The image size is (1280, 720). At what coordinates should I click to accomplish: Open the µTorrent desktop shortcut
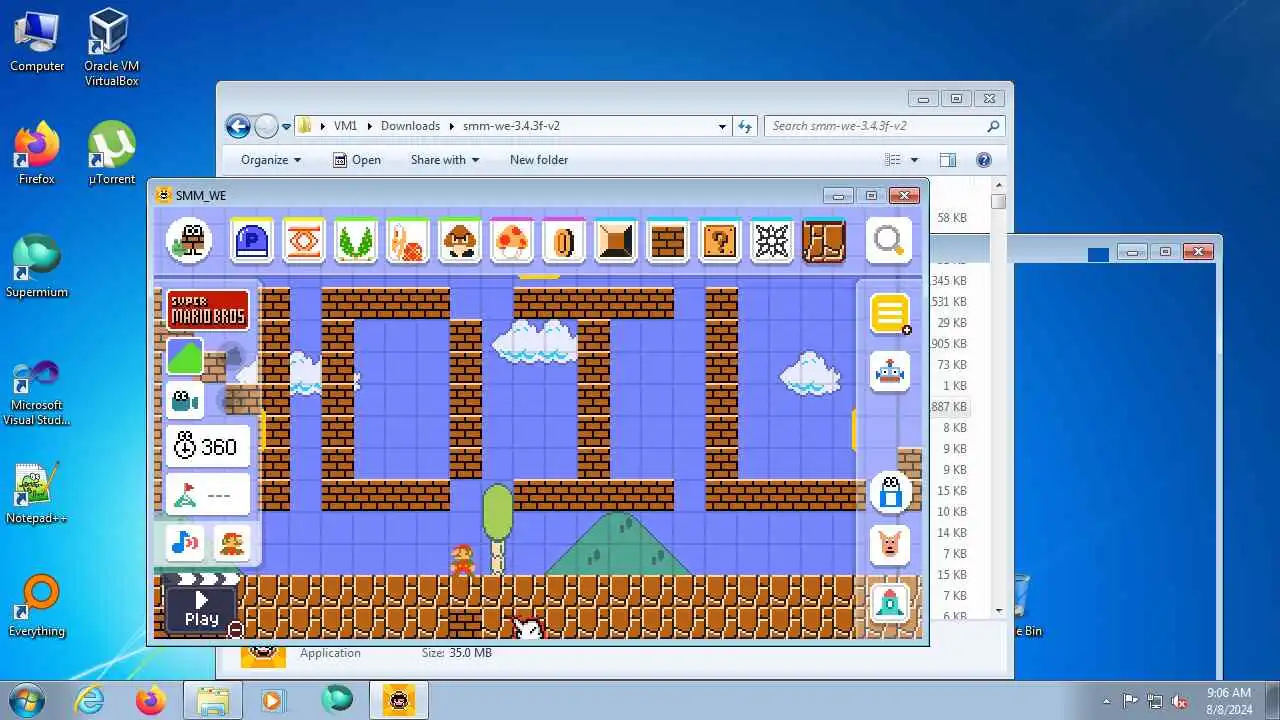[112, 153]
